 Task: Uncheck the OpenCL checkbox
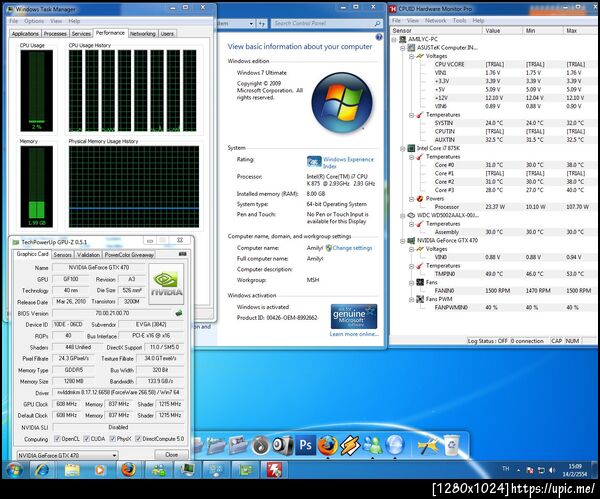57,439
